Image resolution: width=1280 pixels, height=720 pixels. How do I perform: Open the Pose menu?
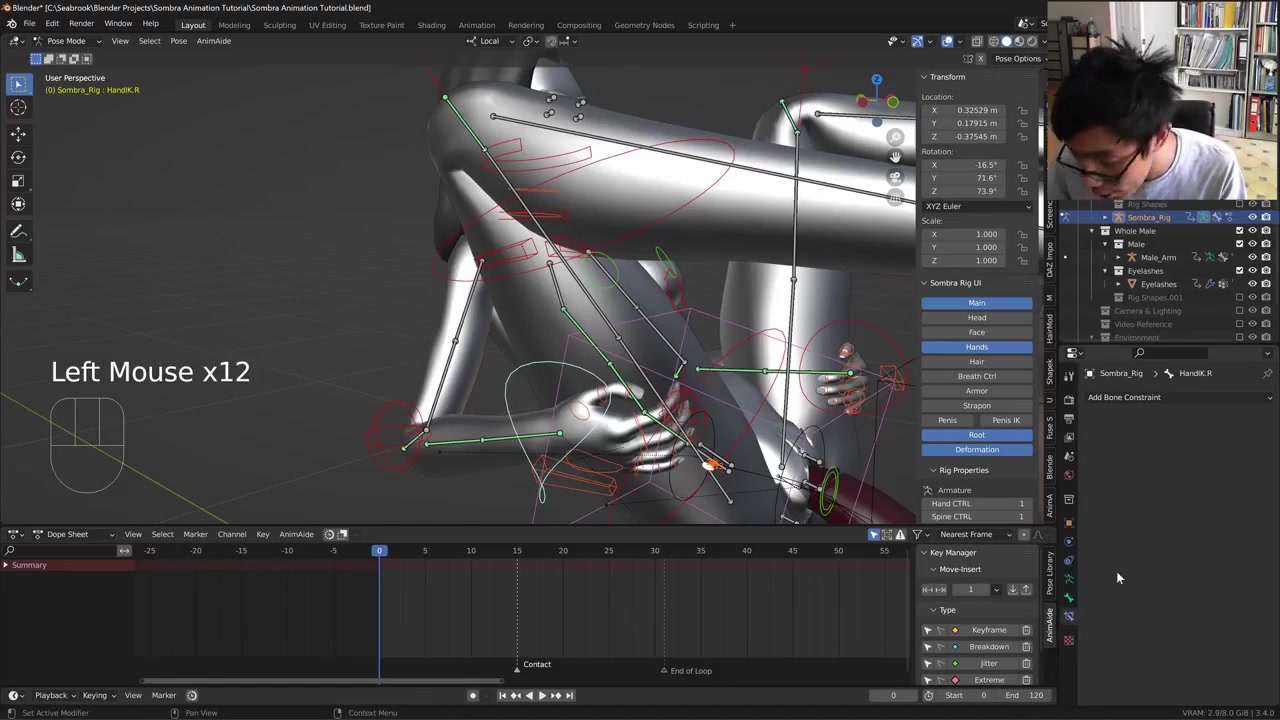point(178,41)
